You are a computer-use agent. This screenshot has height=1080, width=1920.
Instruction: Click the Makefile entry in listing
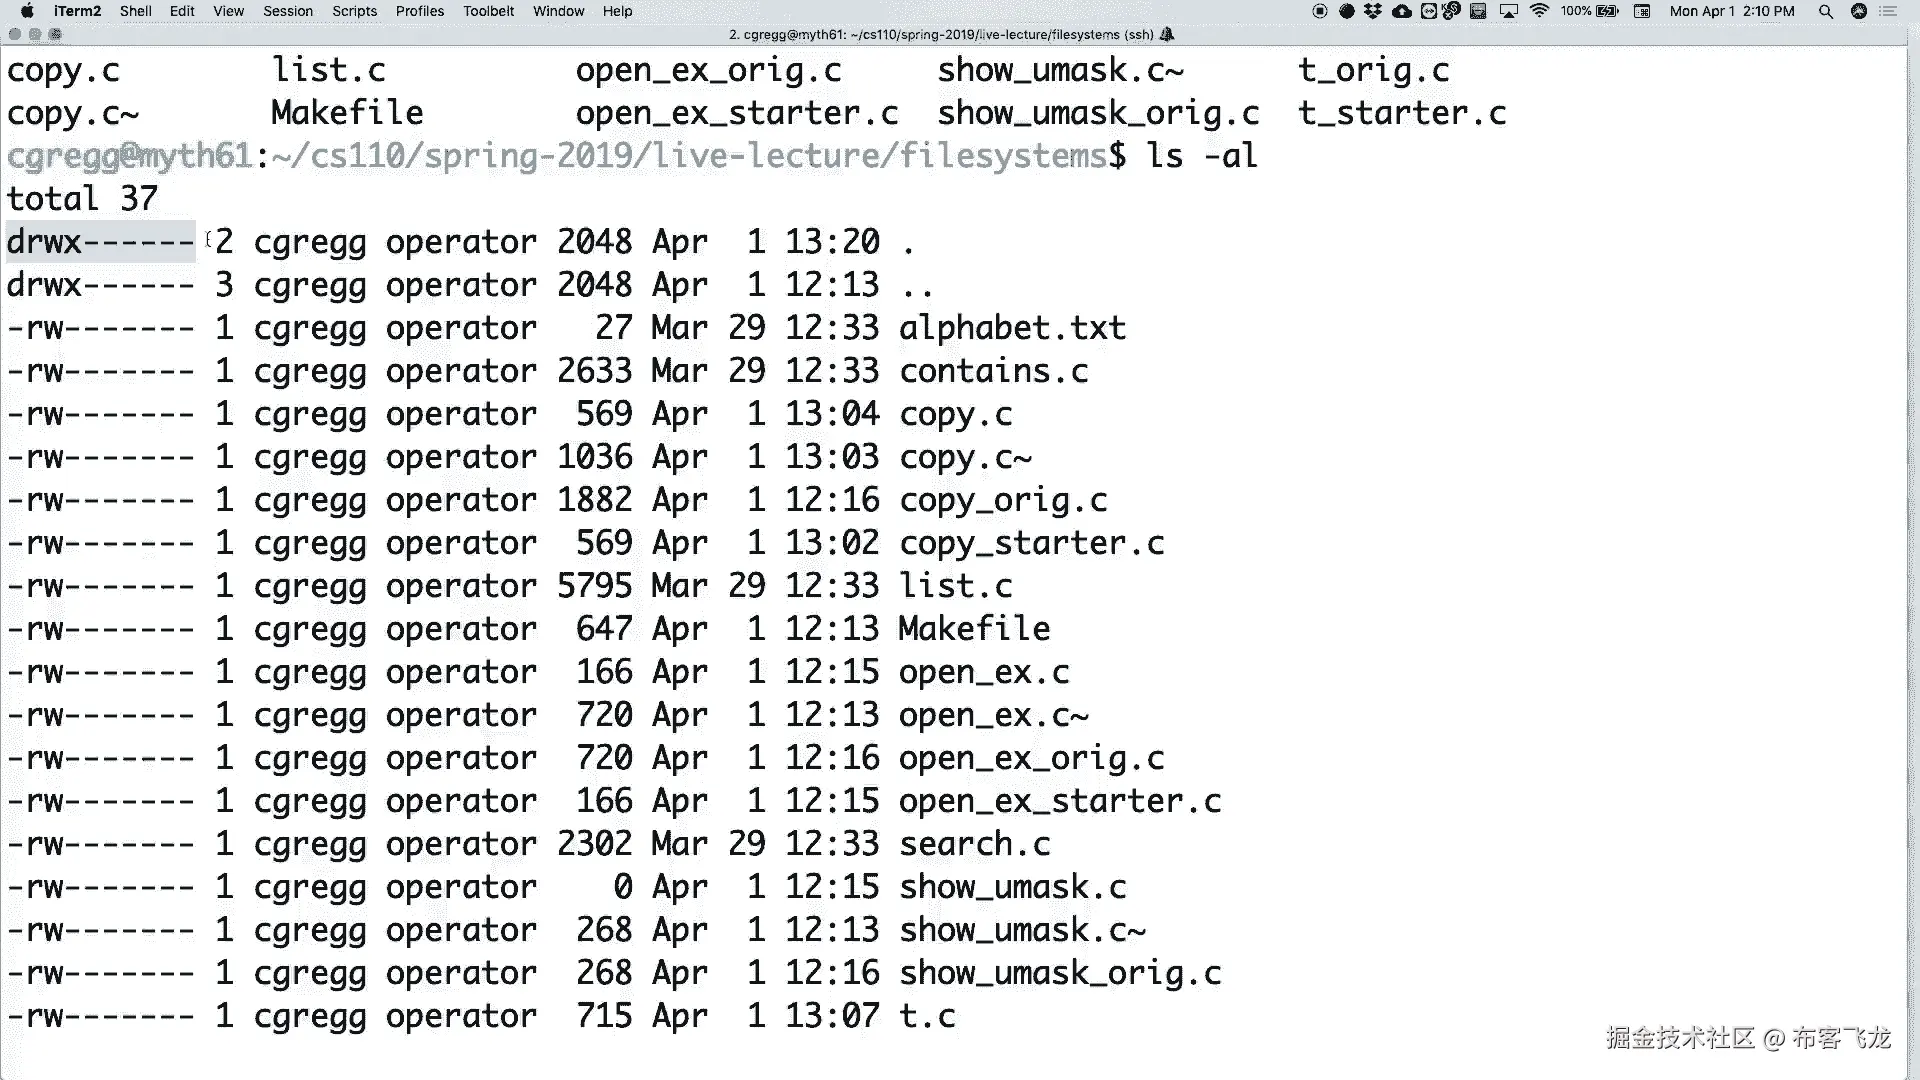[x=974, y=629]
